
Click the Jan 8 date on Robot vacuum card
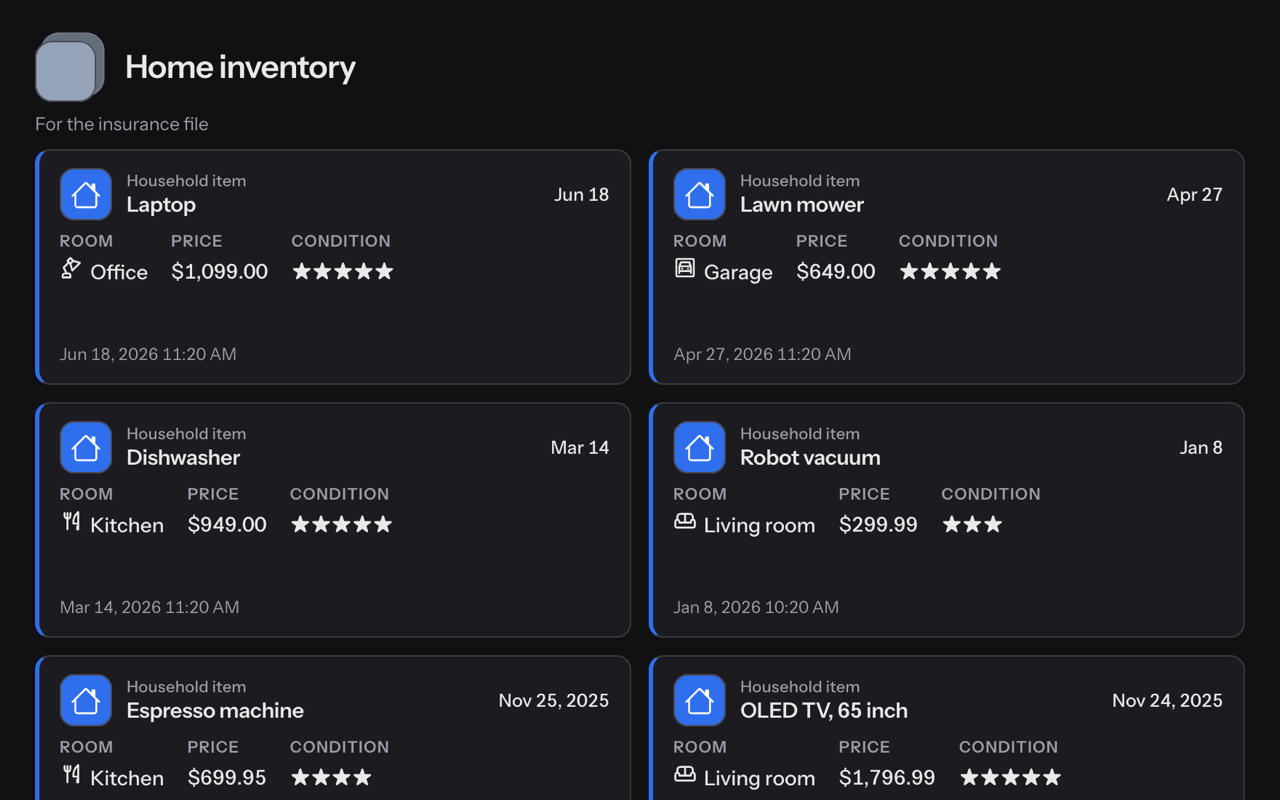point(1201,447)
